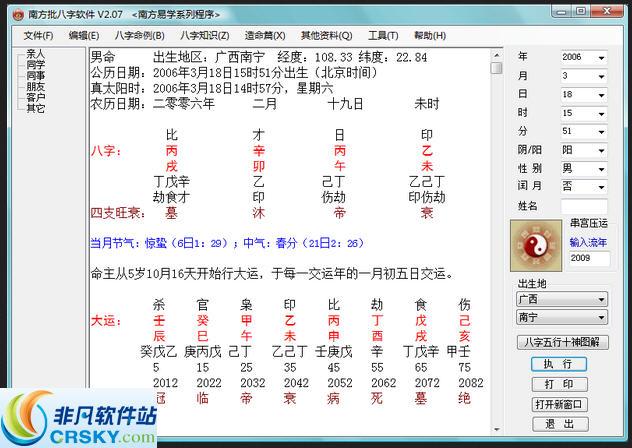Click the 农历日期 line text
The image size is (632, 448).
pyautogui.click(x=265, y=104)
